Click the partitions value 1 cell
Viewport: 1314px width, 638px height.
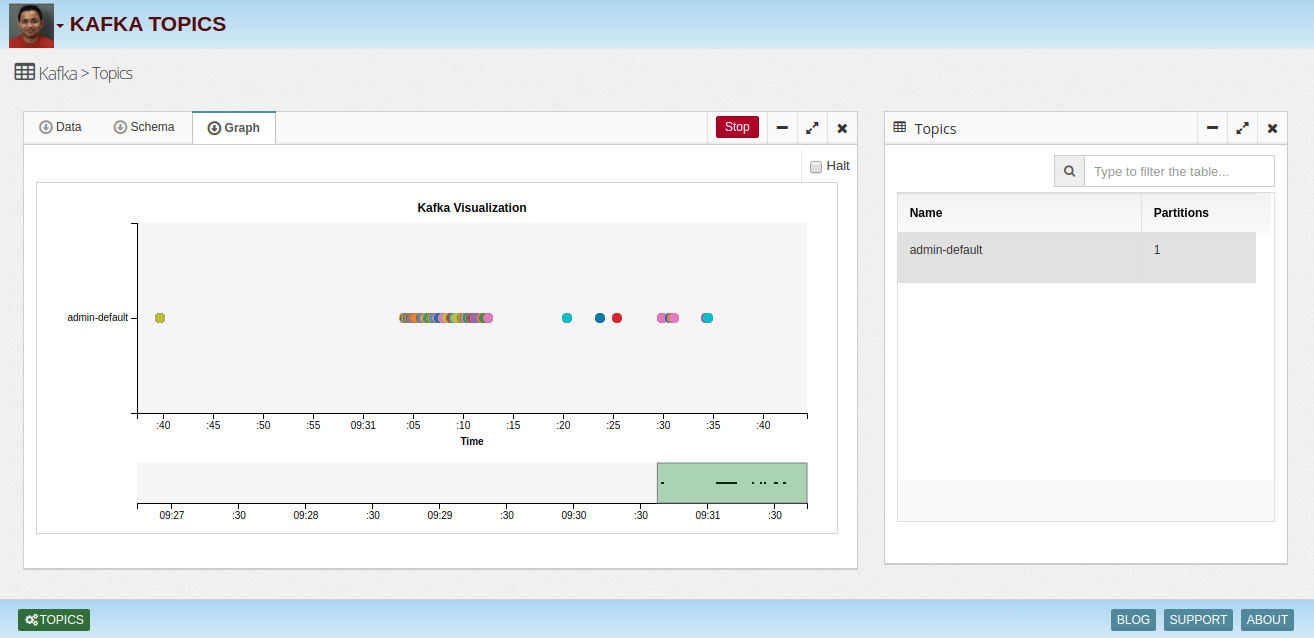(x=1198, y=258)
